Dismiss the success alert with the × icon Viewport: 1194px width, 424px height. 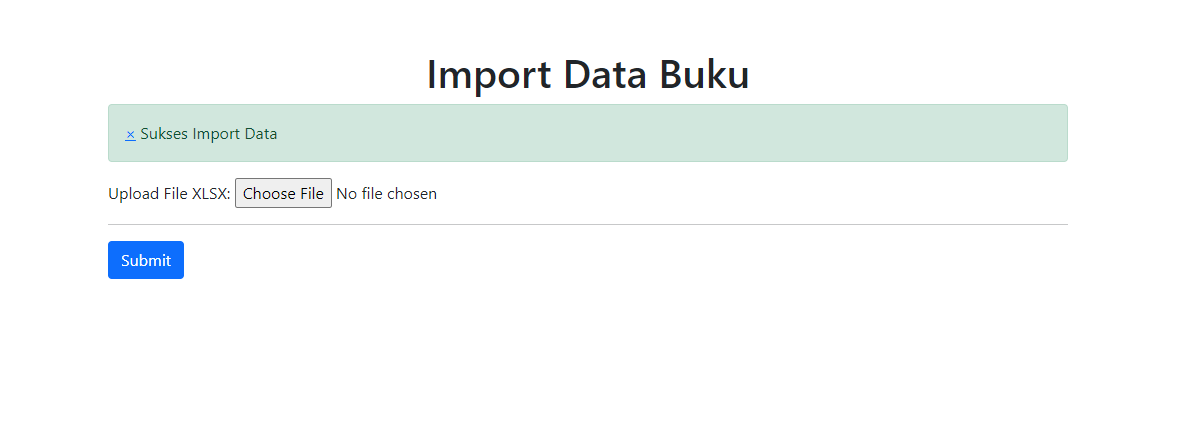130,134
